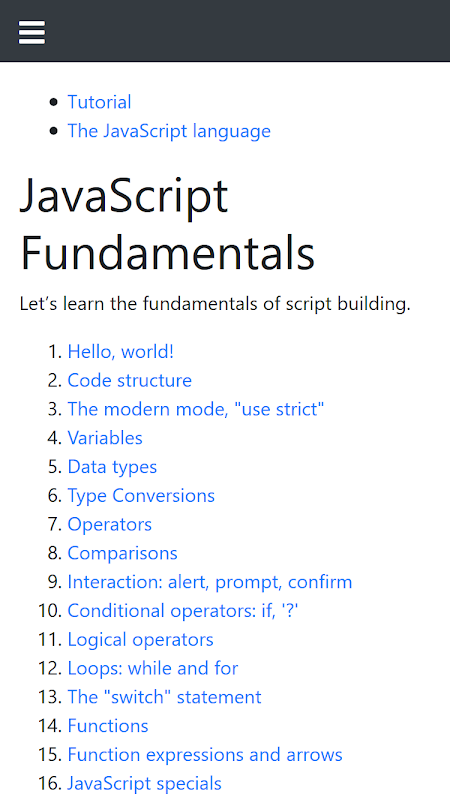Open the Data types chapter
This screenshot has height=800, width=450.
pos(112,467)
